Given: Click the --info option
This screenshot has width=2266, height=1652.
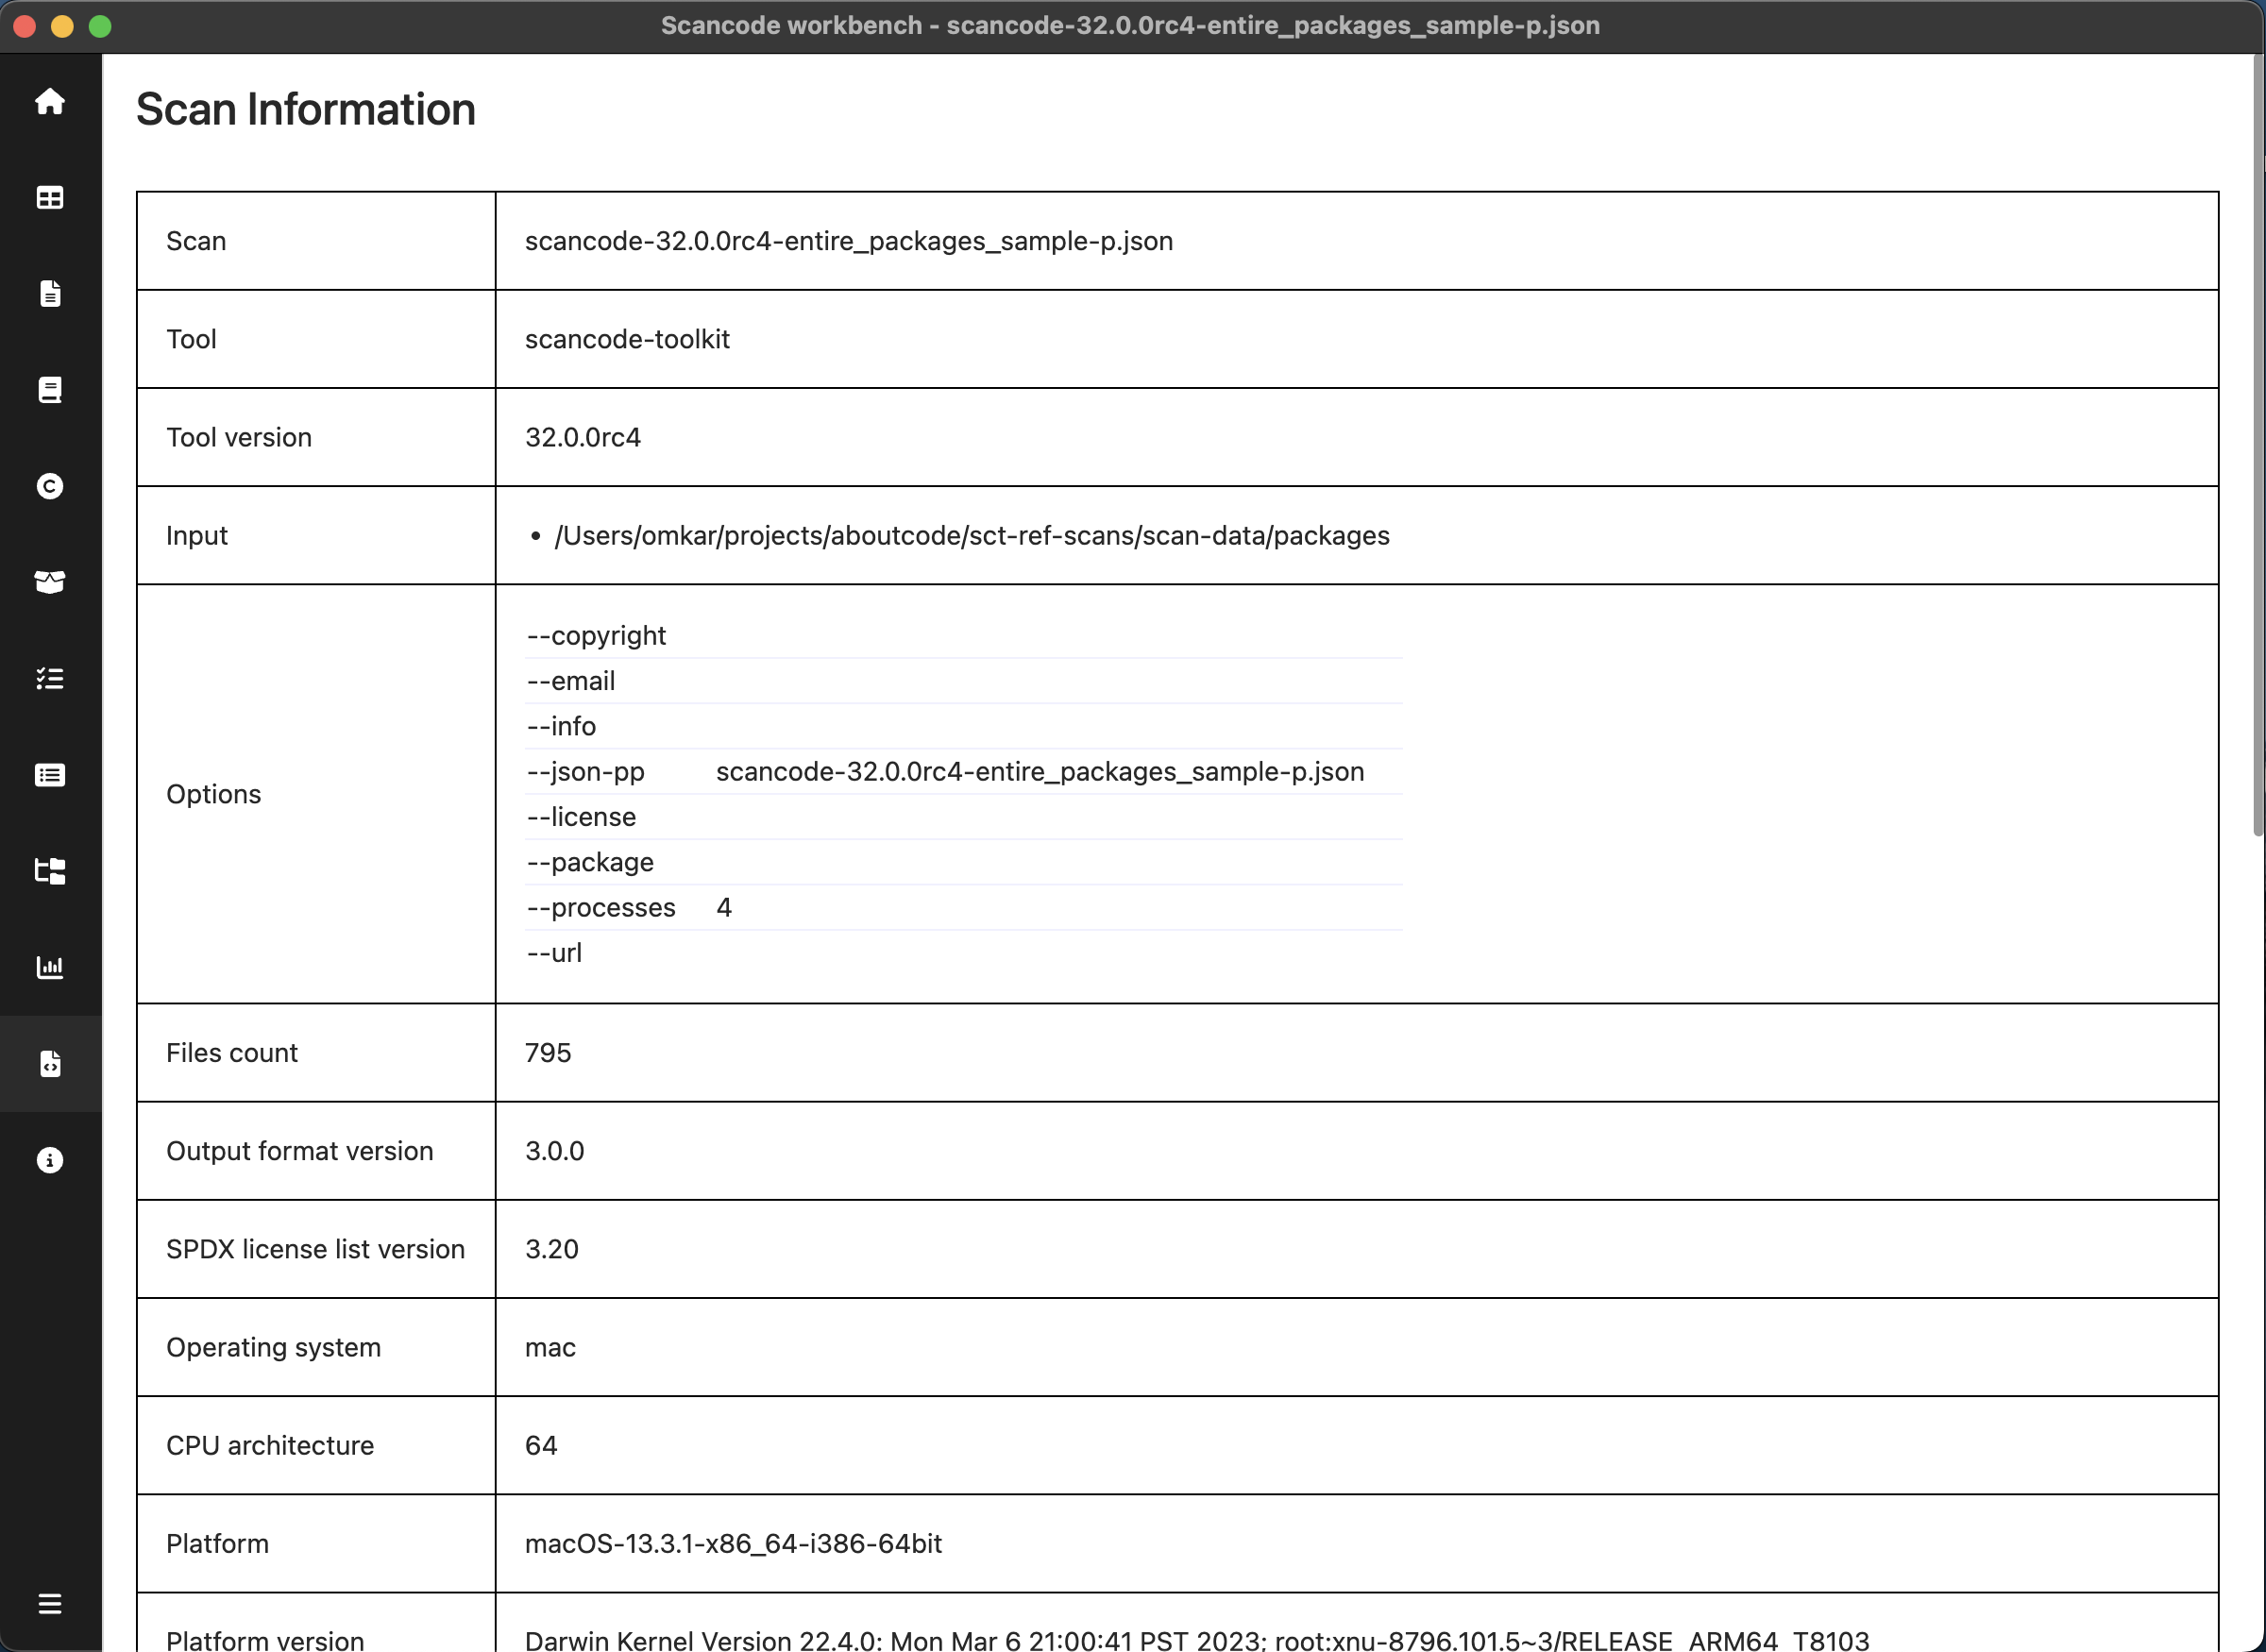Looking at the screenshot, I should [x=561, y=726].
